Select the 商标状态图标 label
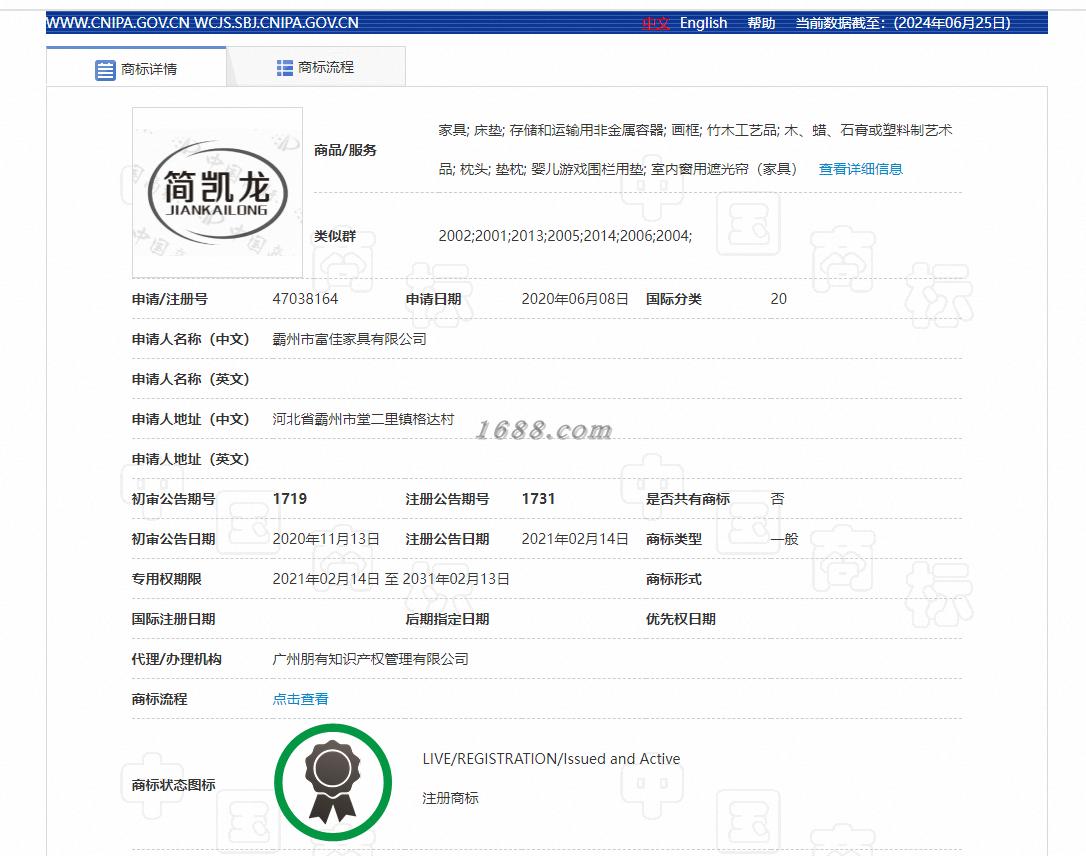The height and width of the screenshot is (856, 1086). tap(173, 785)
